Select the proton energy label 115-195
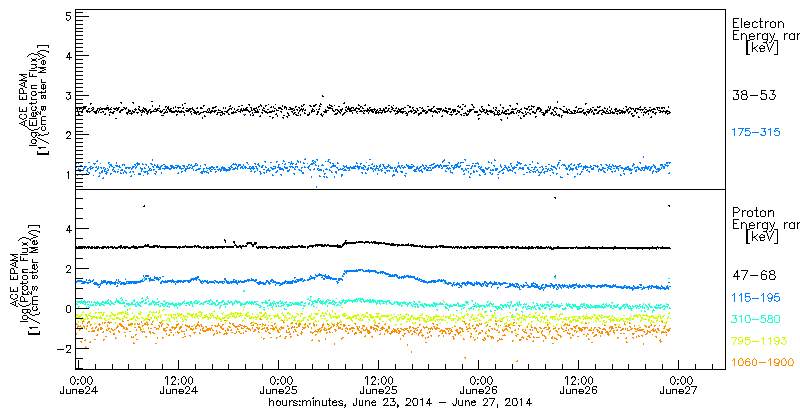 tap(756, 297)
